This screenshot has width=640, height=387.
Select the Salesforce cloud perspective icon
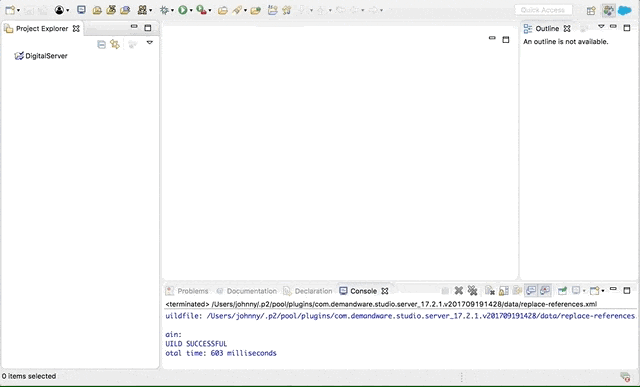(624, 11)
